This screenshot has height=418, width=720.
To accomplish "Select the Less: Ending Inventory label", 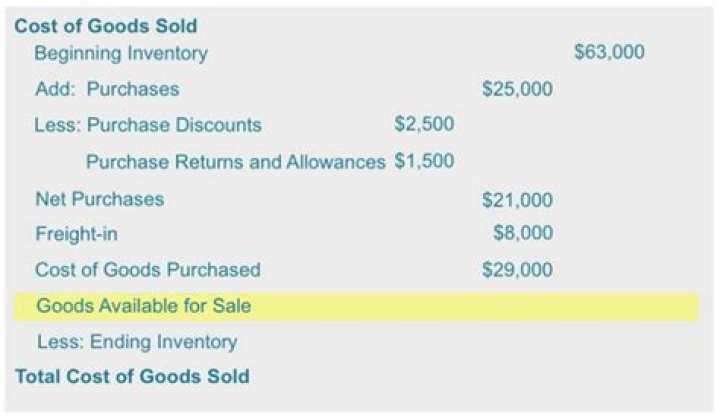I will (137, 342).
